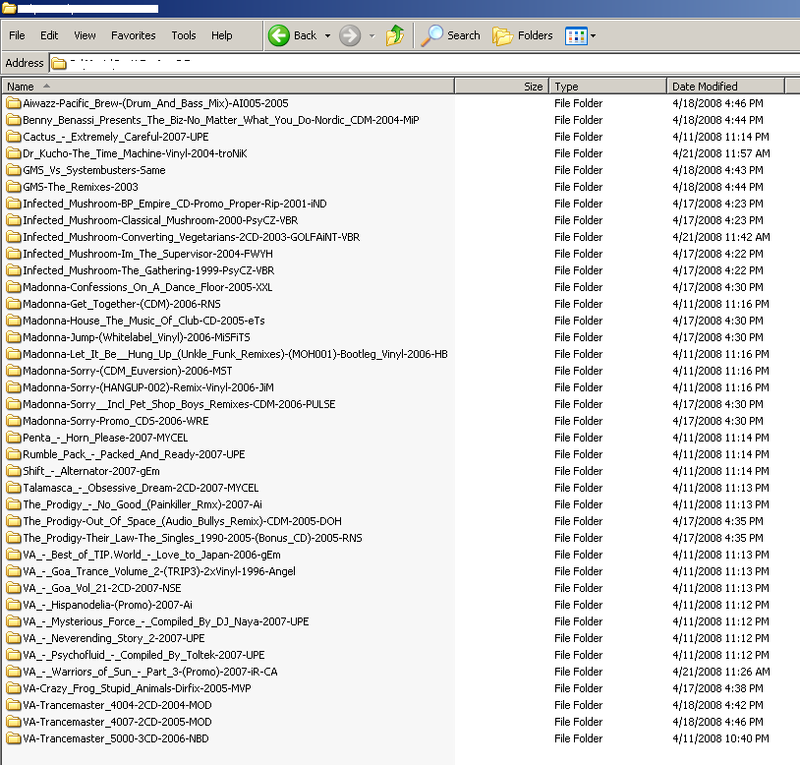Open the Back history dropdown arrow
Screen dimensions: 800x765
click(x=328, y=36)
